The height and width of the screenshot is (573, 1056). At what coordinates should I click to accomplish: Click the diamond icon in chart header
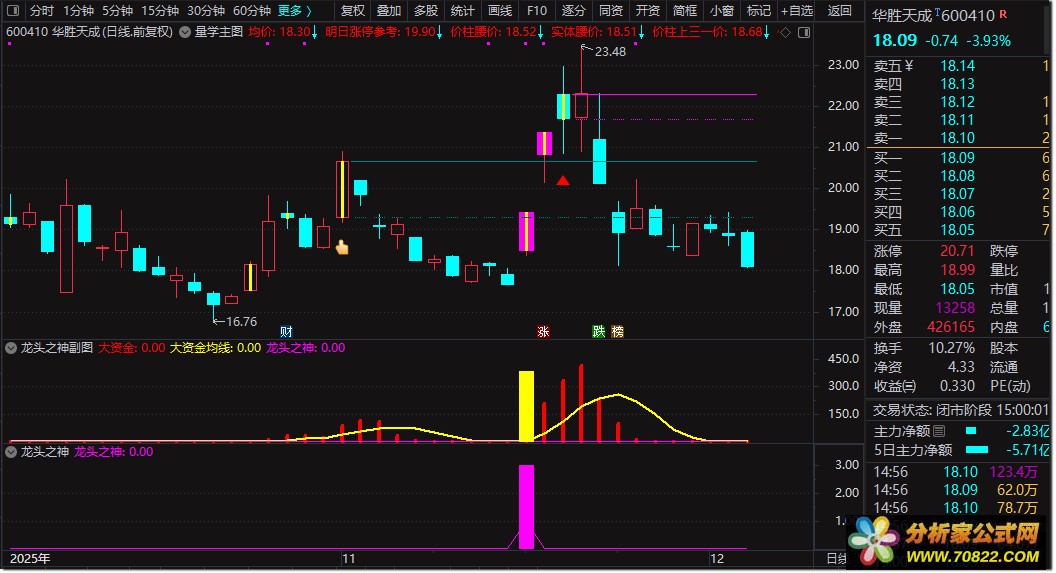785,32
